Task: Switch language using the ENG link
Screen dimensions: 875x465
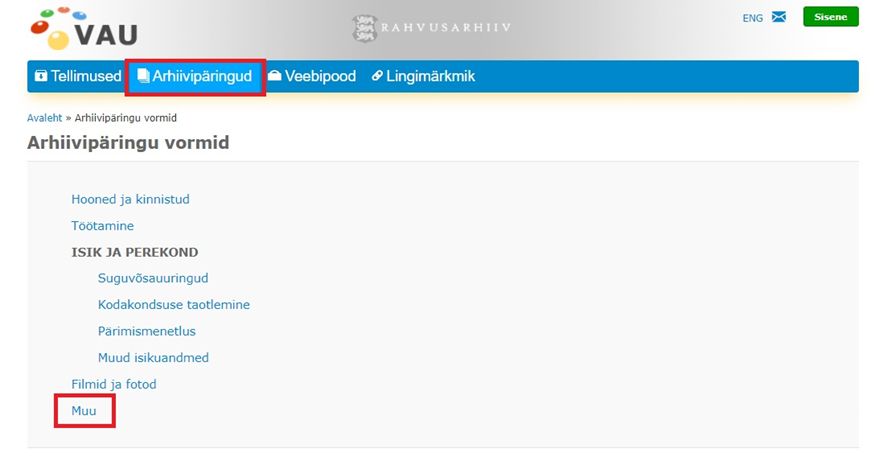Action: tap(752, 18)
